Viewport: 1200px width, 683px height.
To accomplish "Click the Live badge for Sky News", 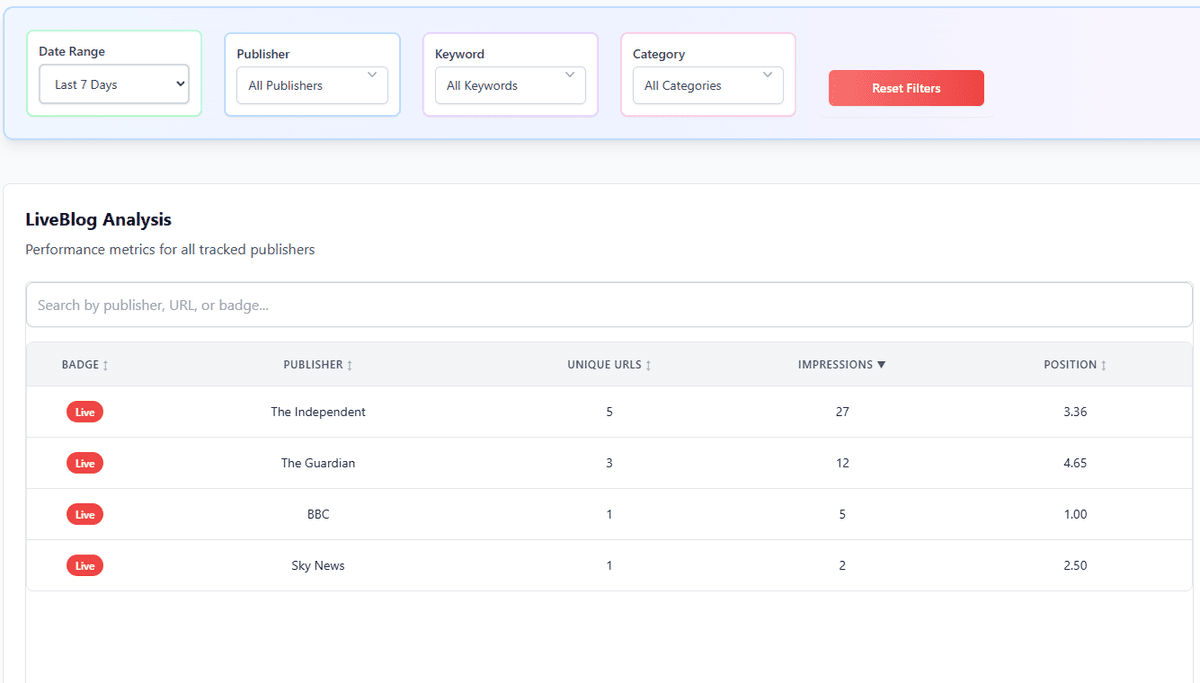I will click(x=85, y=565).
